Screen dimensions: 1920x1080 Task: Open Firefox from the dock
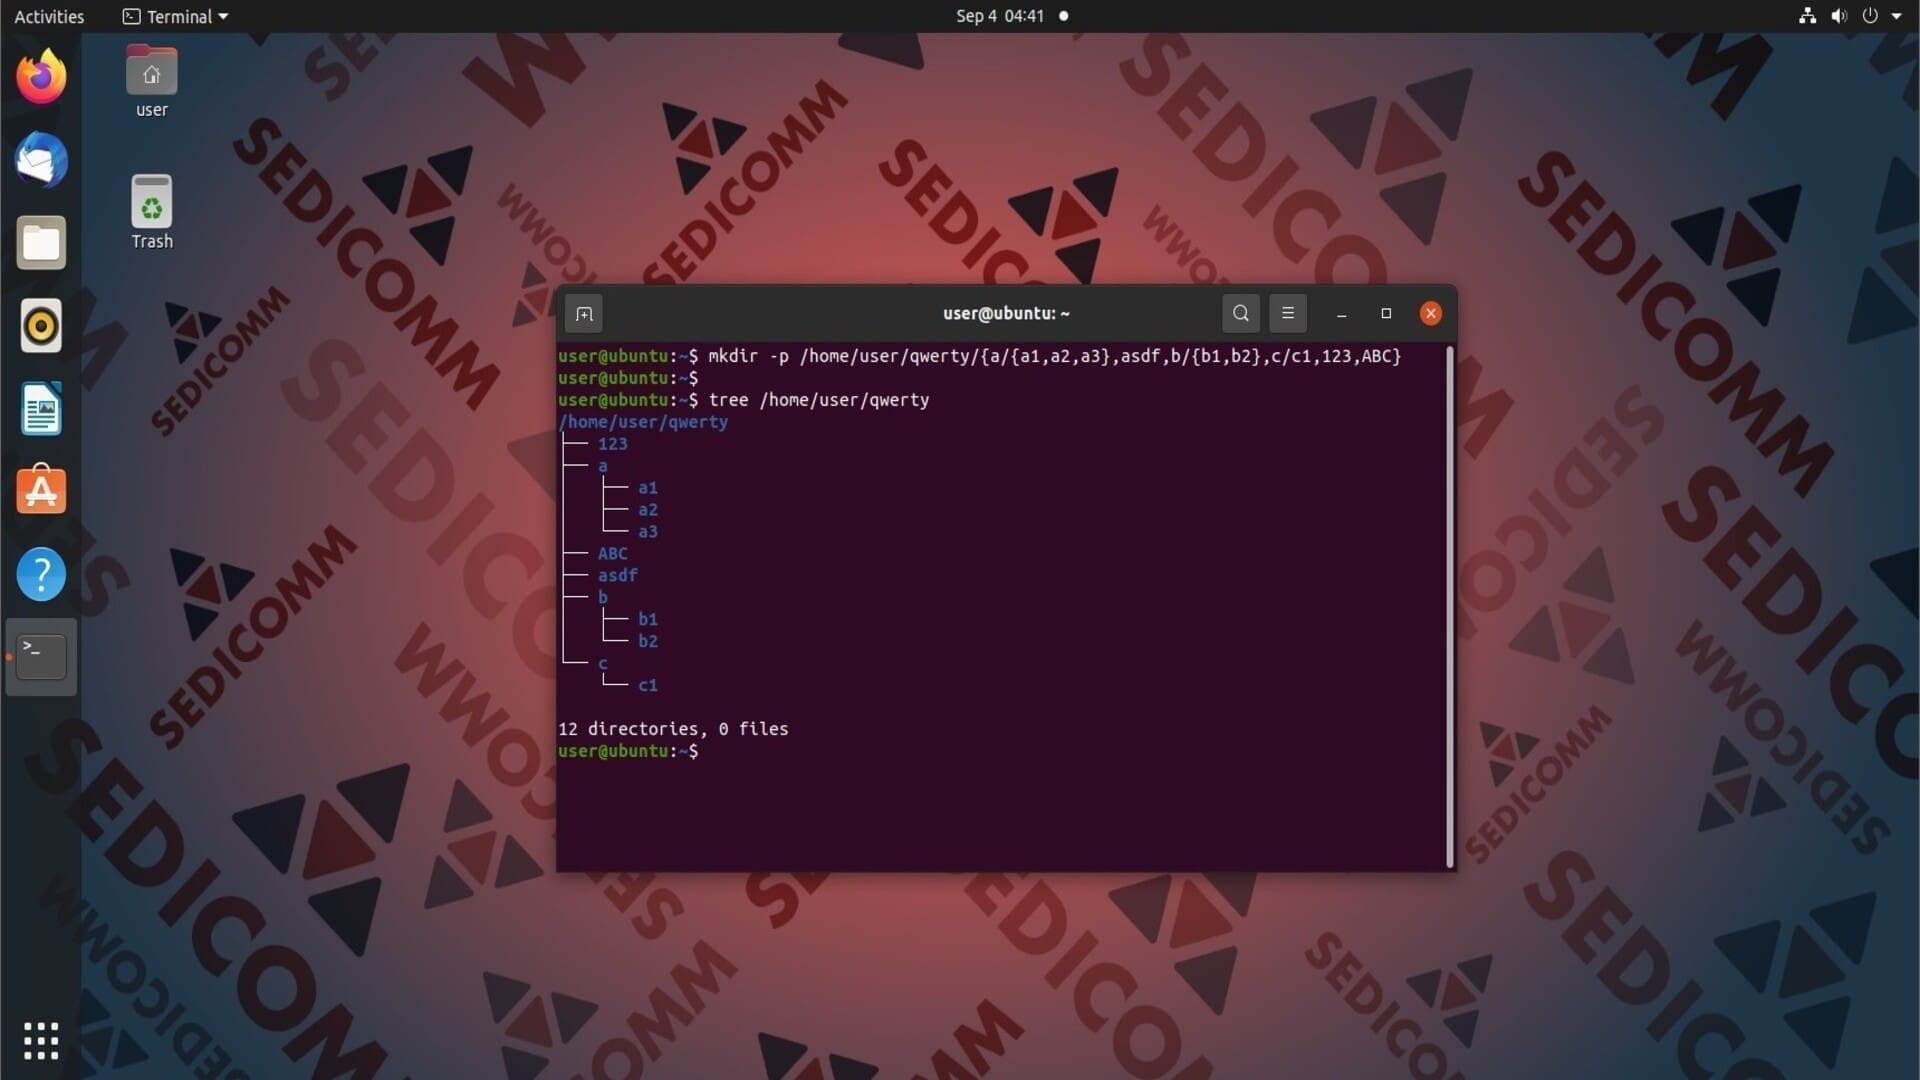pyautogui.click(x=41, y=77)
